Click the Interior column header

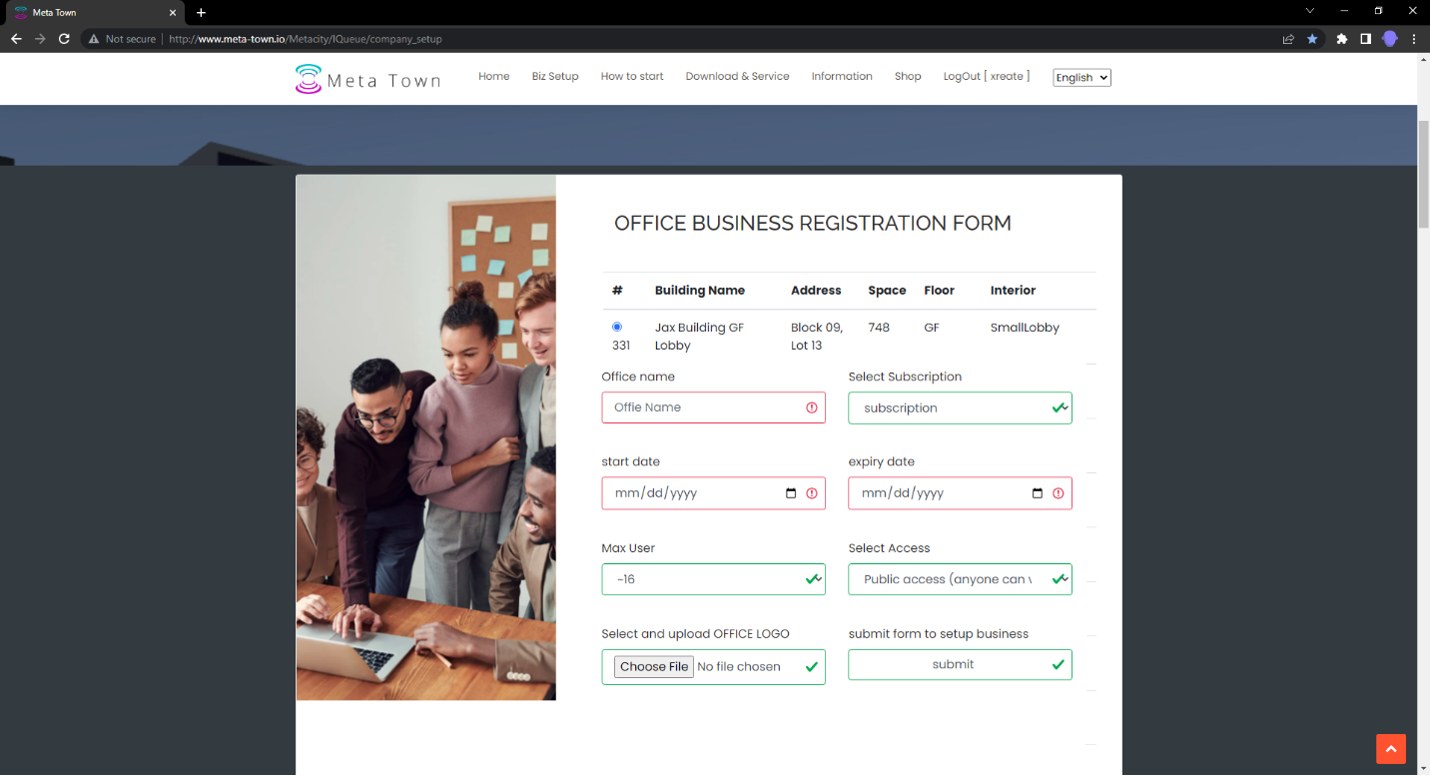[1013, 290]
